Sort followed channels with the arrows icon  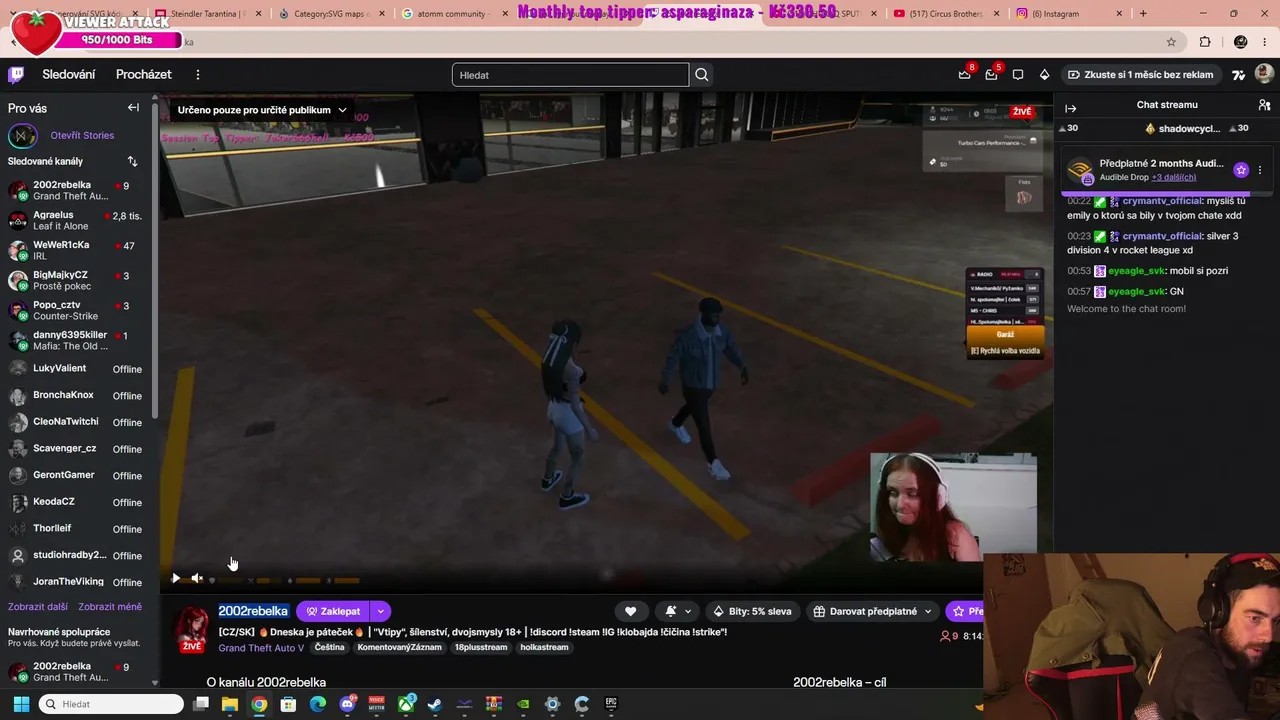point(132,161)
